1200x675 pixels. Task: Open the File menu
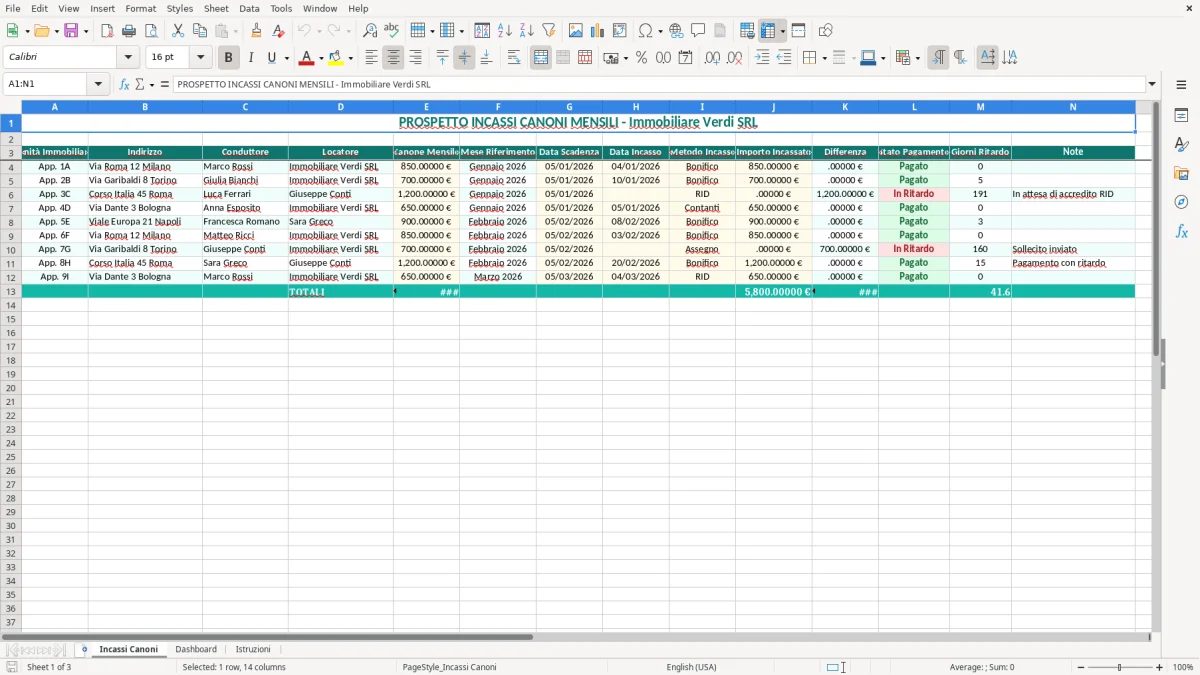coord(13,8)
